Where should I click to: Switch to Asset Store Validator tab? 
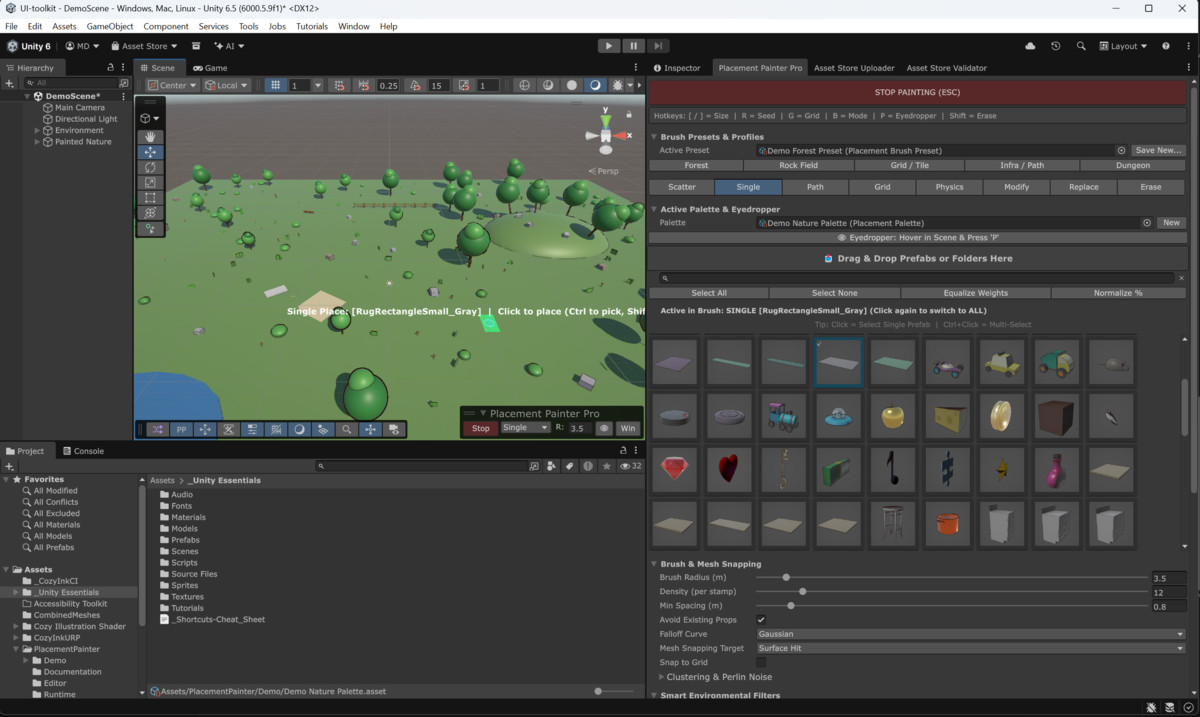coord(946,68)
